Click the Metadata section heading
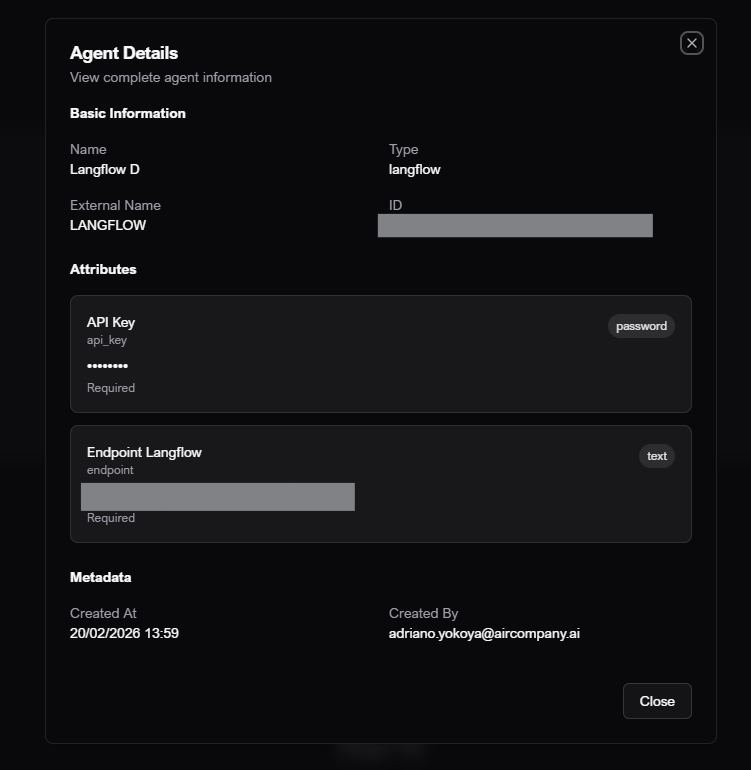Screen dimensions: 751x770 pyautogui.click(x=100, y=577)
